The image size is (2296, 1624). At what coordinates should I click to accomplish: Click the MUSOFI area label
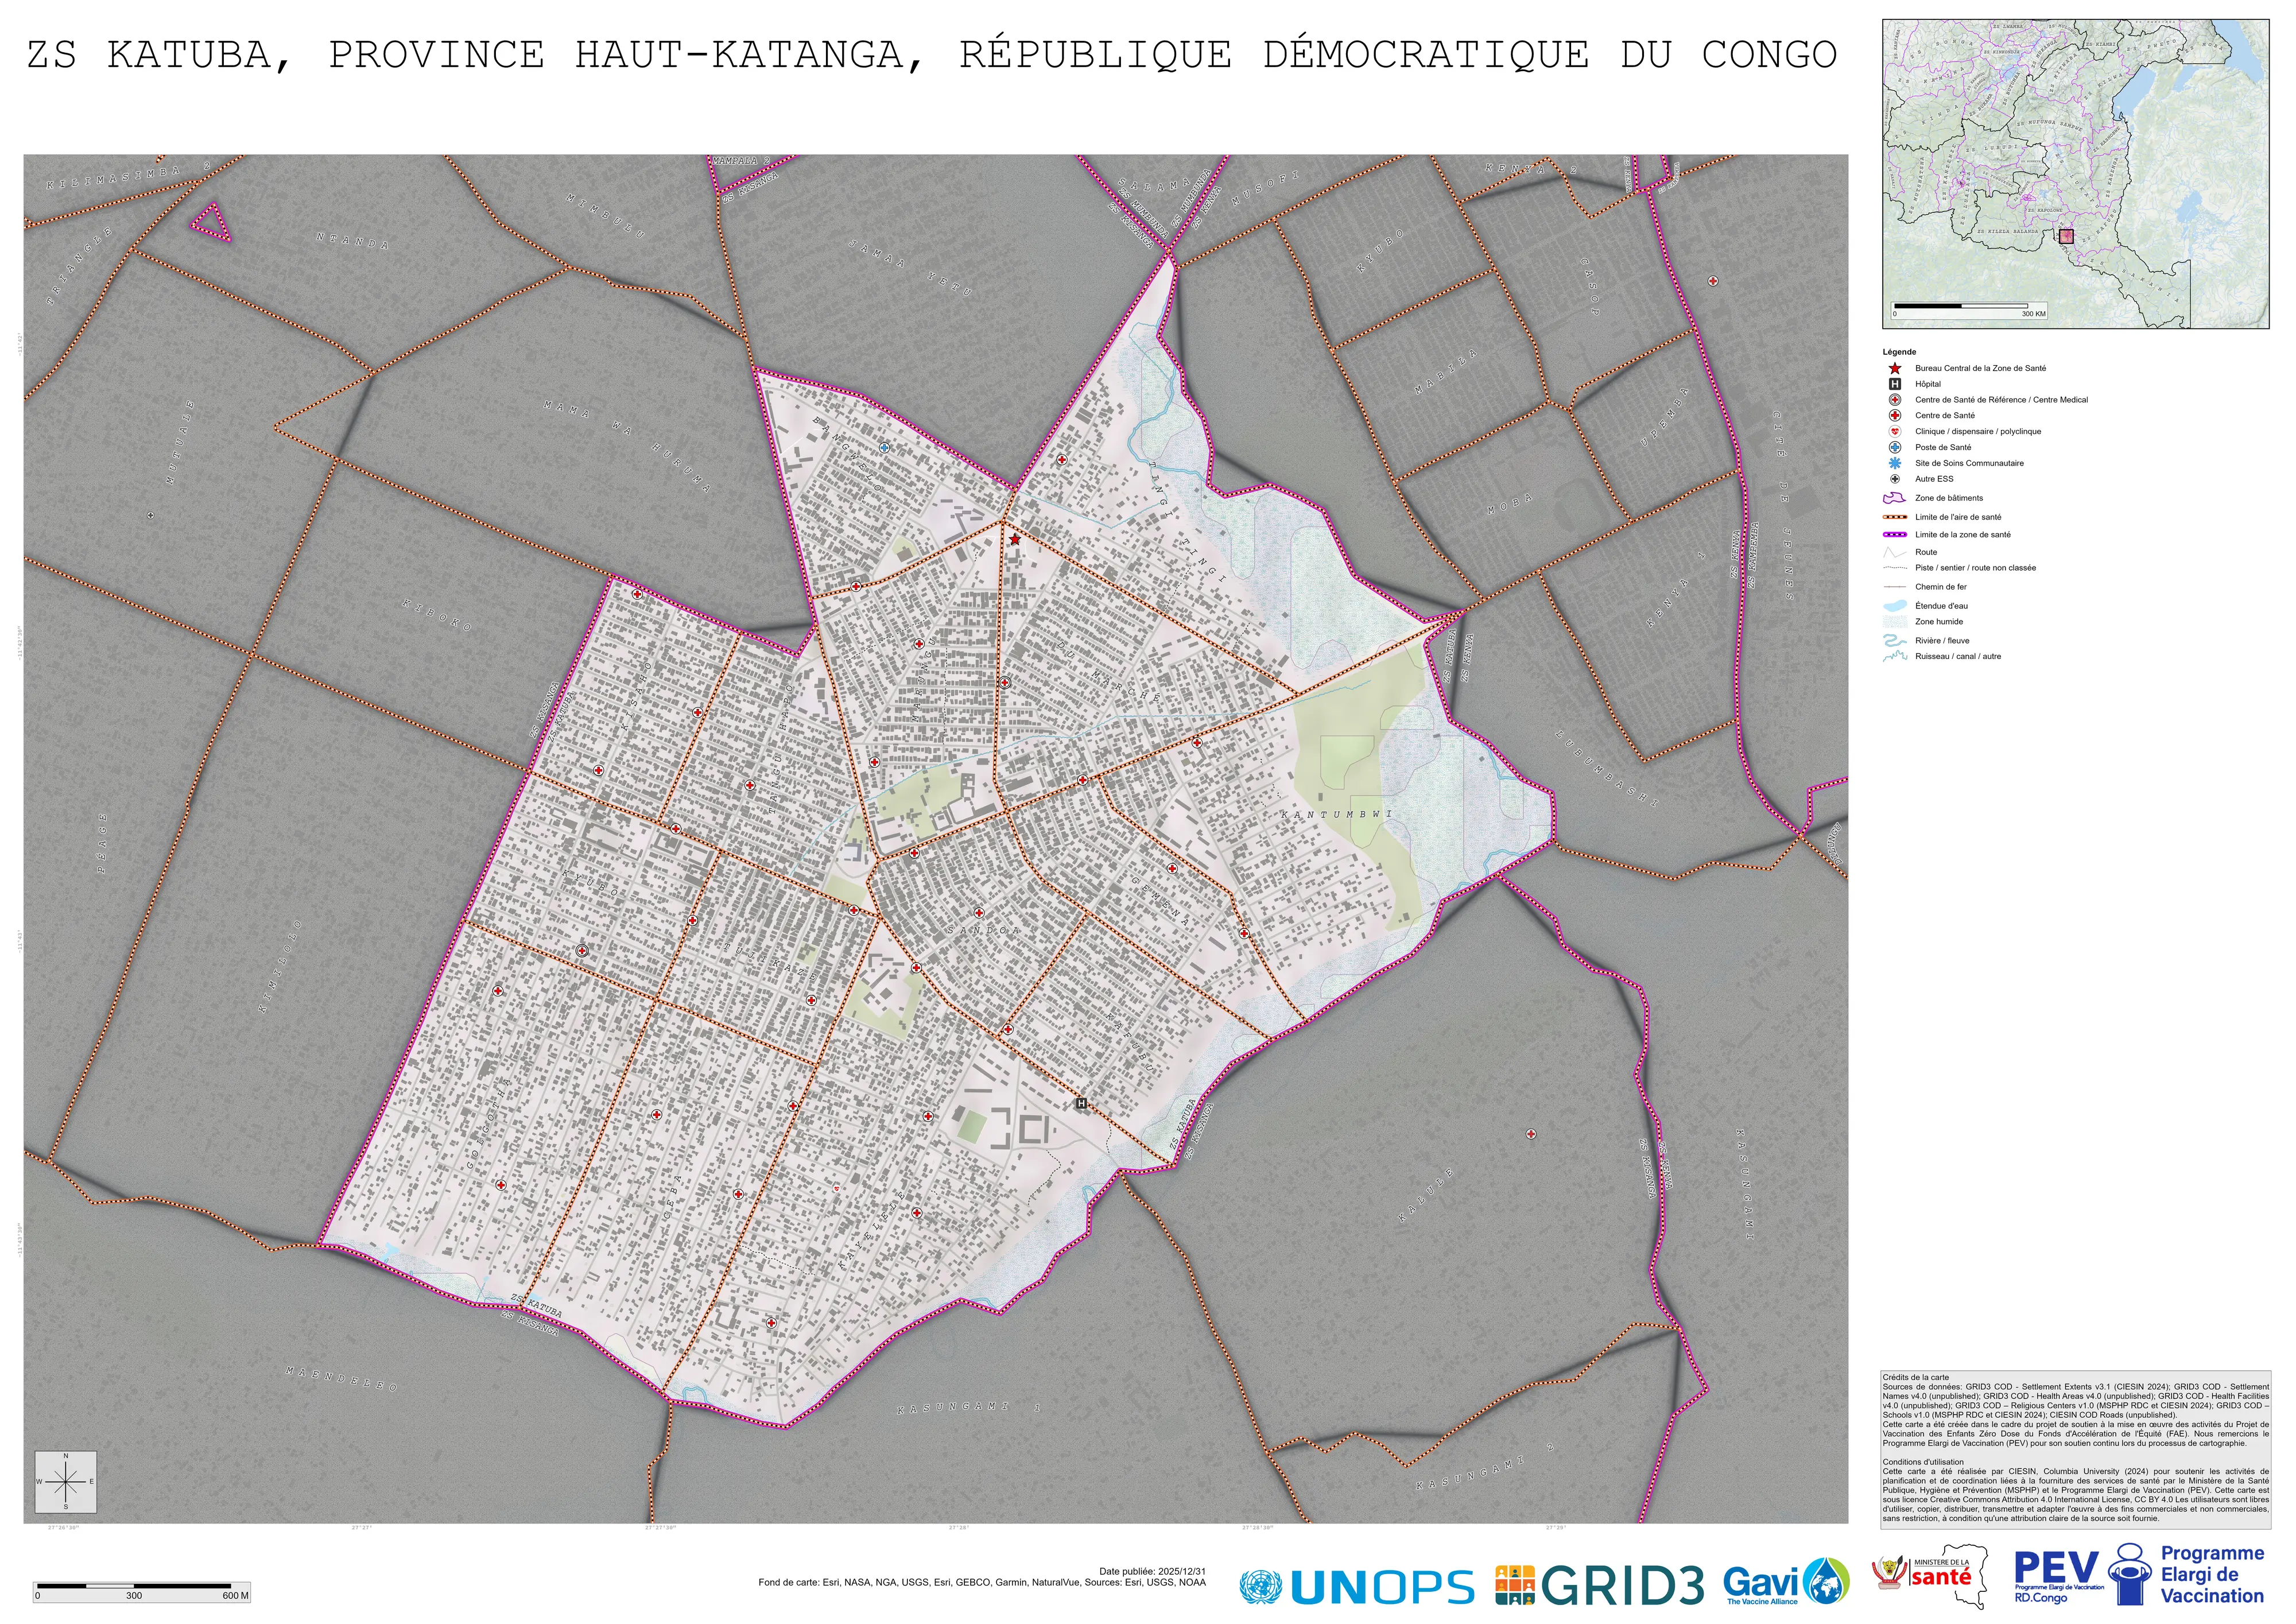tap(1266, 187)
